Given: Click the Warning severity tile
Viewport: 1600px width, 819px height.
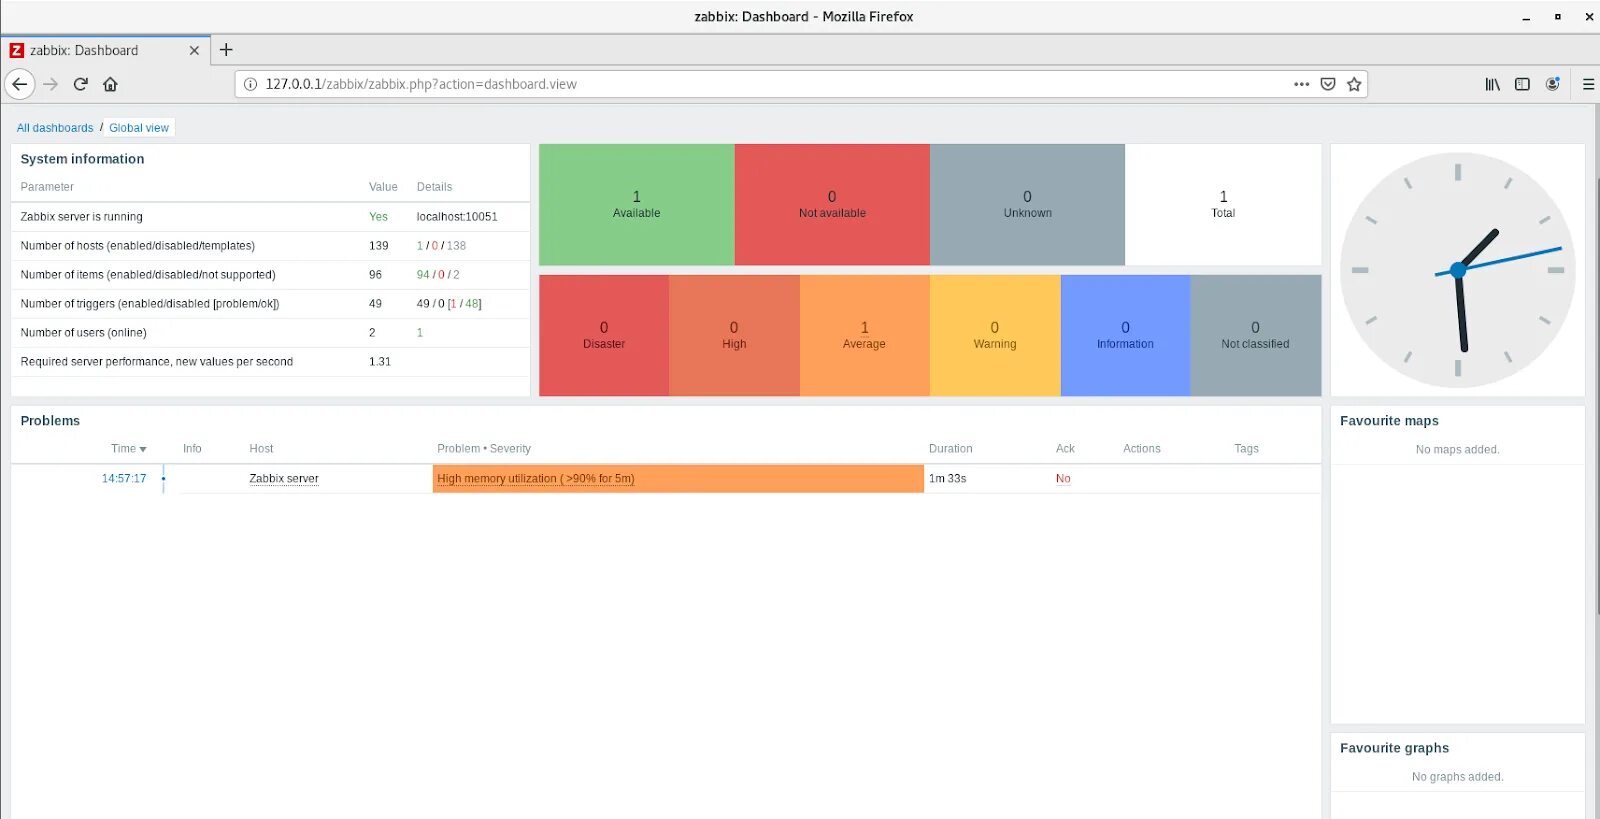Looking at the screenshot, I should [x=995, y=335].
